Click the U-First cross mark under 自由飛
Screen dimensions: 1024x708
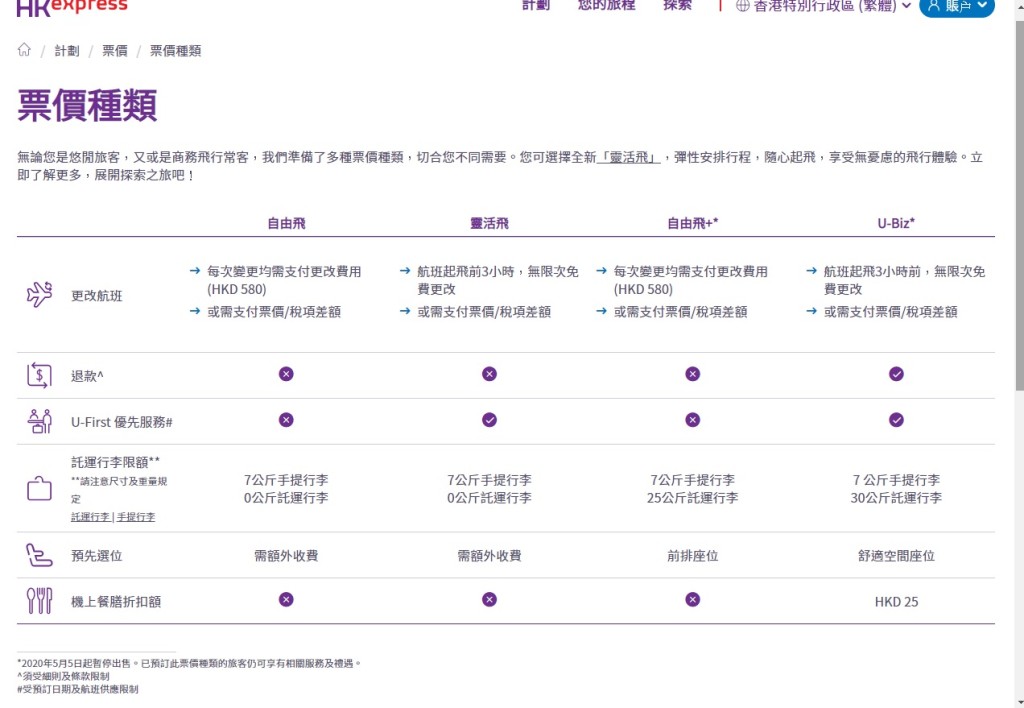(x=286, y=419)
